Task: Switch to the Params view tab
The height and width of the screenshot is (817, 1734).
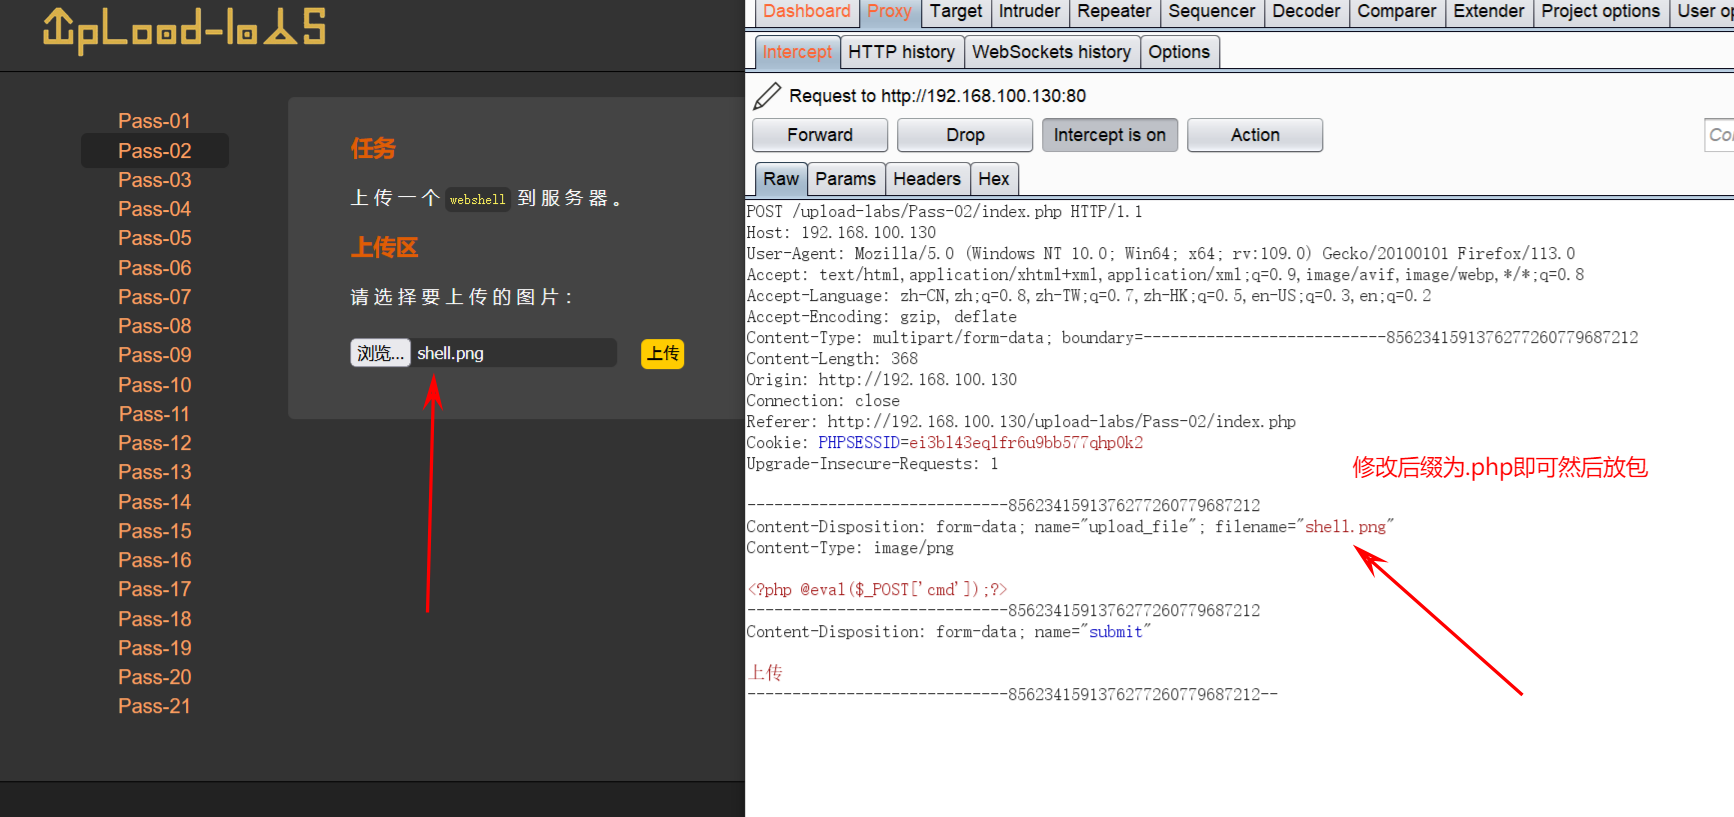Action: [x=845, y=179]
